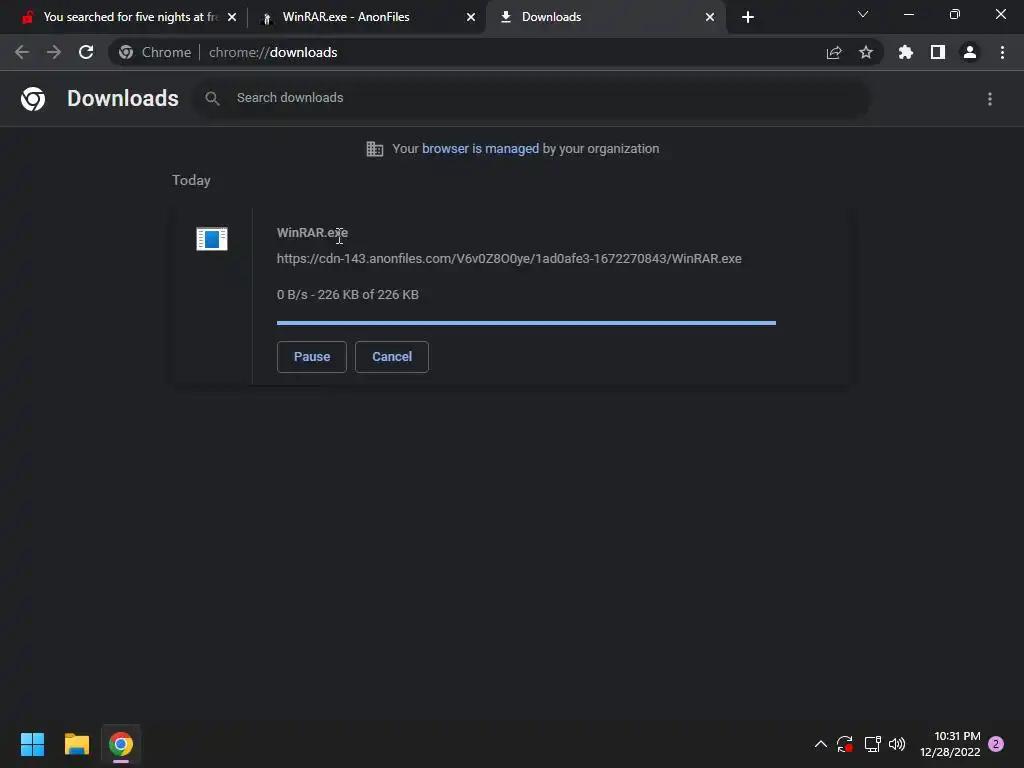Viewport: 1024px width, 768px height.
Task: Click the WinRAR.exe file name
Action: pyautogui.click(x=312, y=232)
